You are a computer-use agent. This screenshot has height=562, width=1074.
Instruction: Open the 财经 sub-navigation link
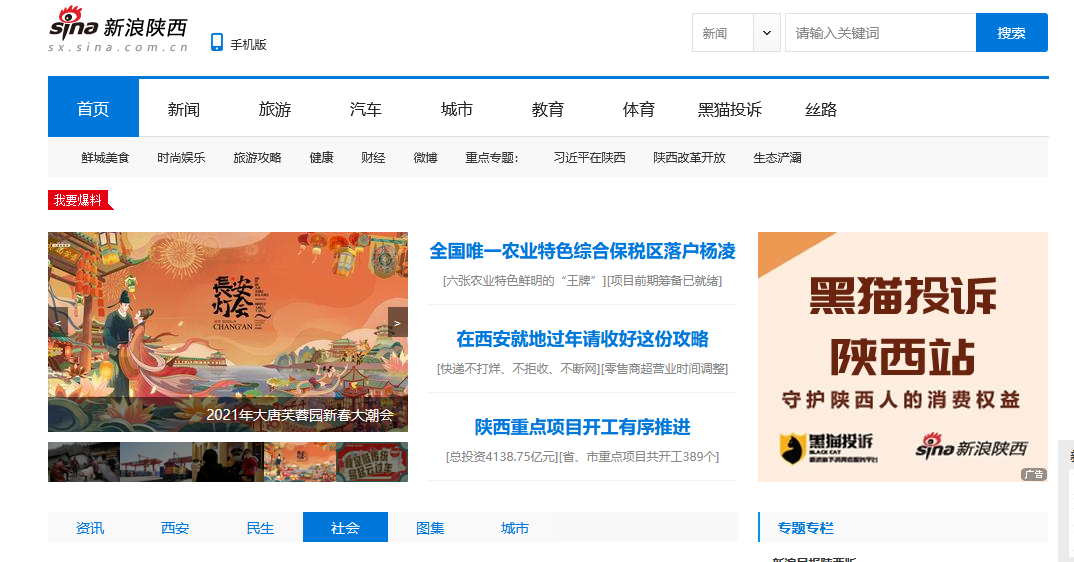click(373, 158)
